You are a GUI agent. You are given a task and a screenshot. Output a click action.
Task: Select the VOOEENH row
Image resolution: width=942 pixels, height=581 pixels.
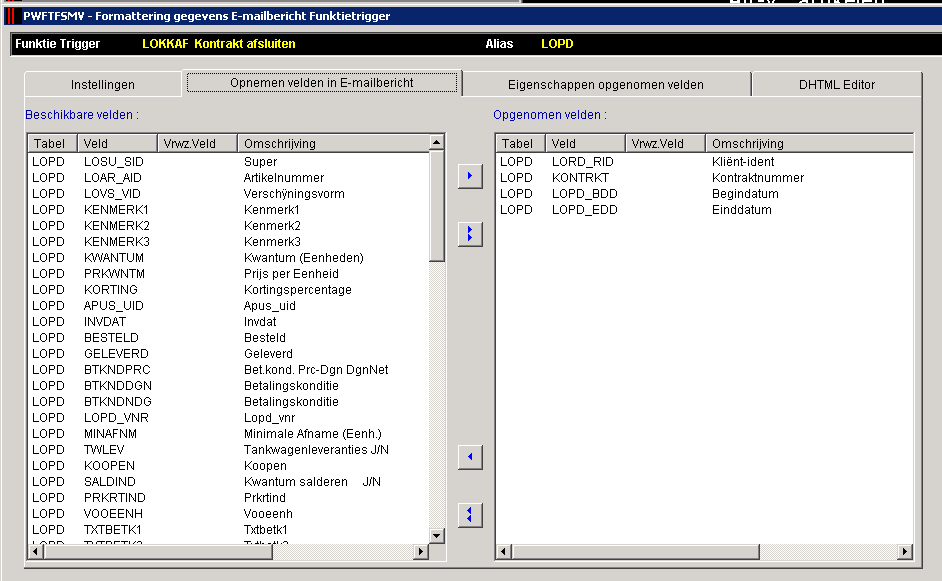click(x=228, y=514)
